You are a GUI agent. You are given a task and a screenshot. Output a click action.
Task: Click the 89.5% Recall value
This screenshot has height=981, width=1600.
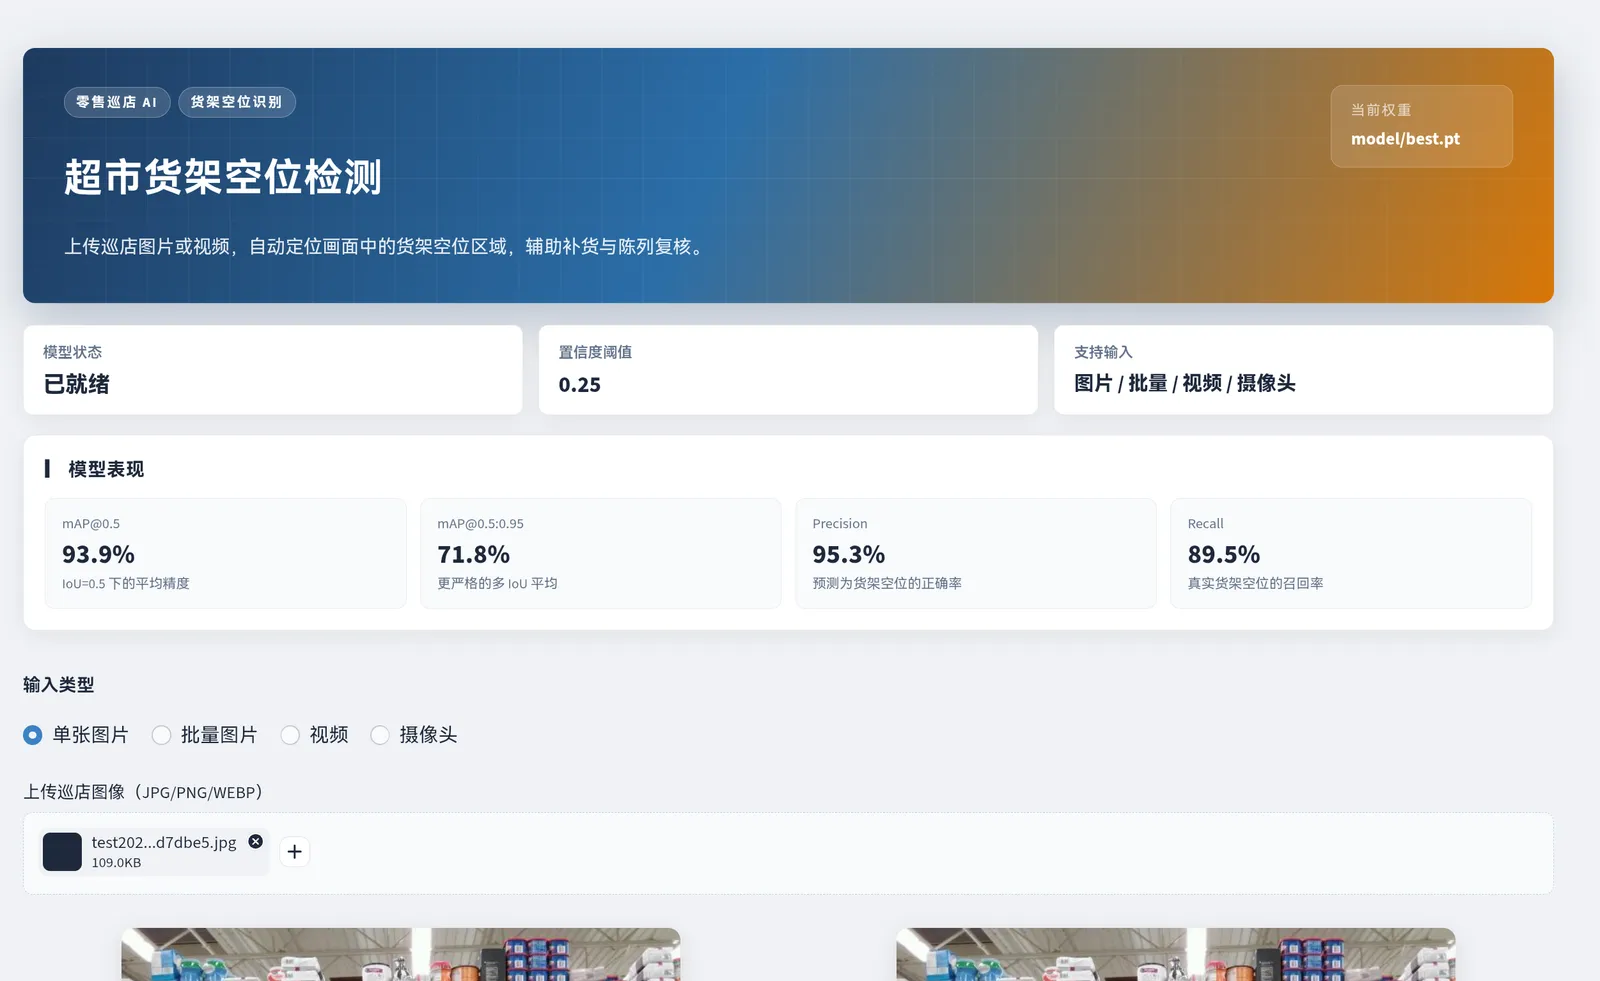pyautogui.click(x=1224, y=554)
